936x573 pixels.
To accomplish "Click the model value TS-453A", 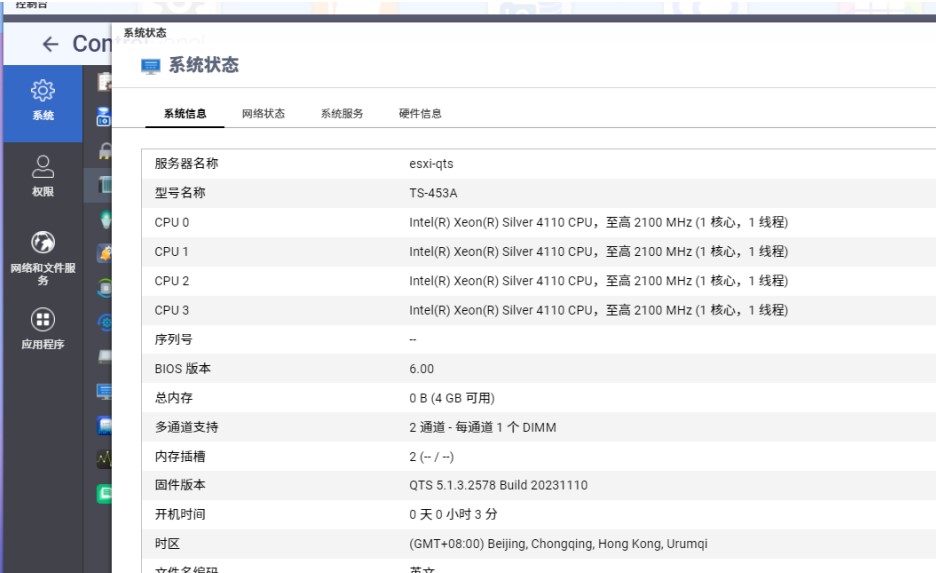I will [433, 193].
